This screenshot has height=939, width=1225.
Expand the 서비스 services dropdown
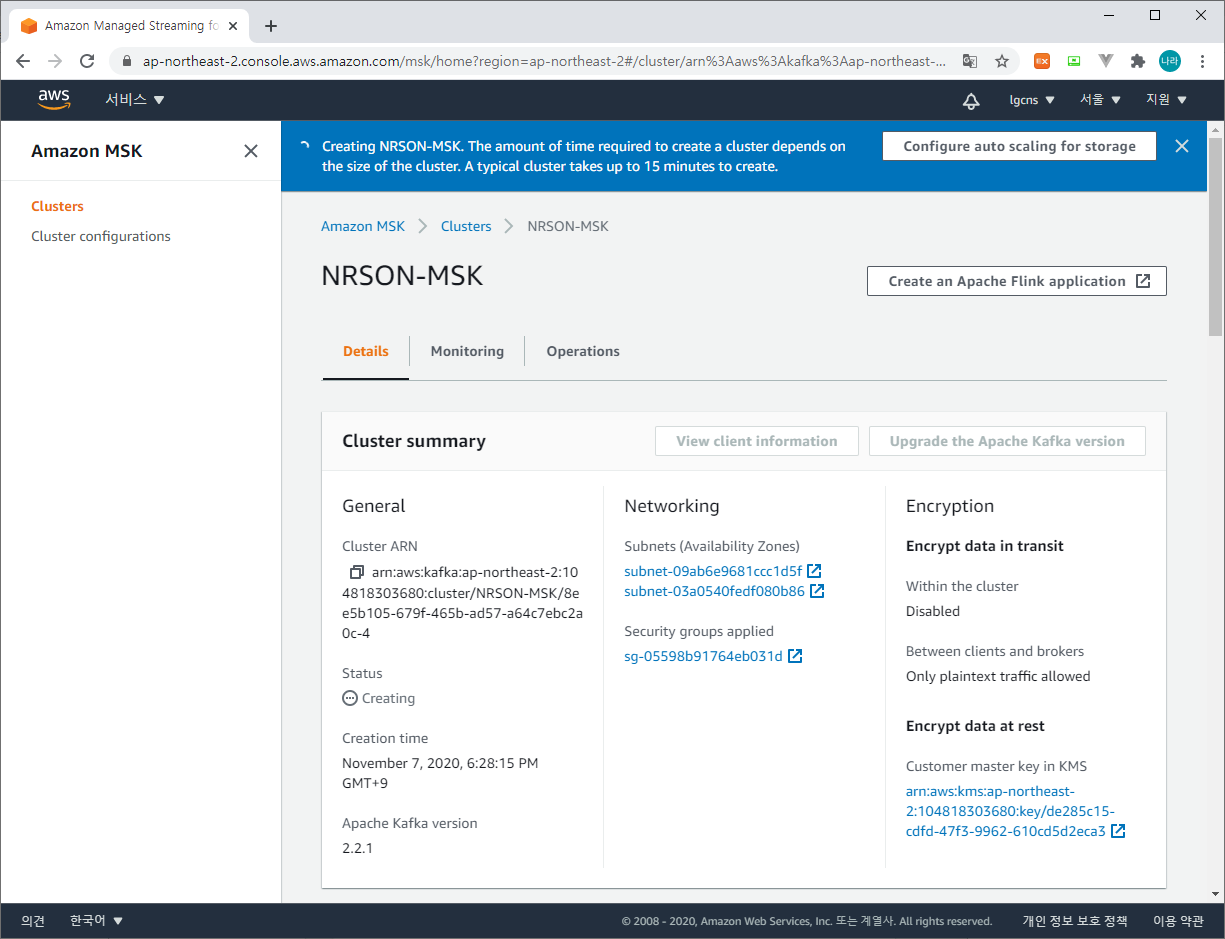pos(135,100)
